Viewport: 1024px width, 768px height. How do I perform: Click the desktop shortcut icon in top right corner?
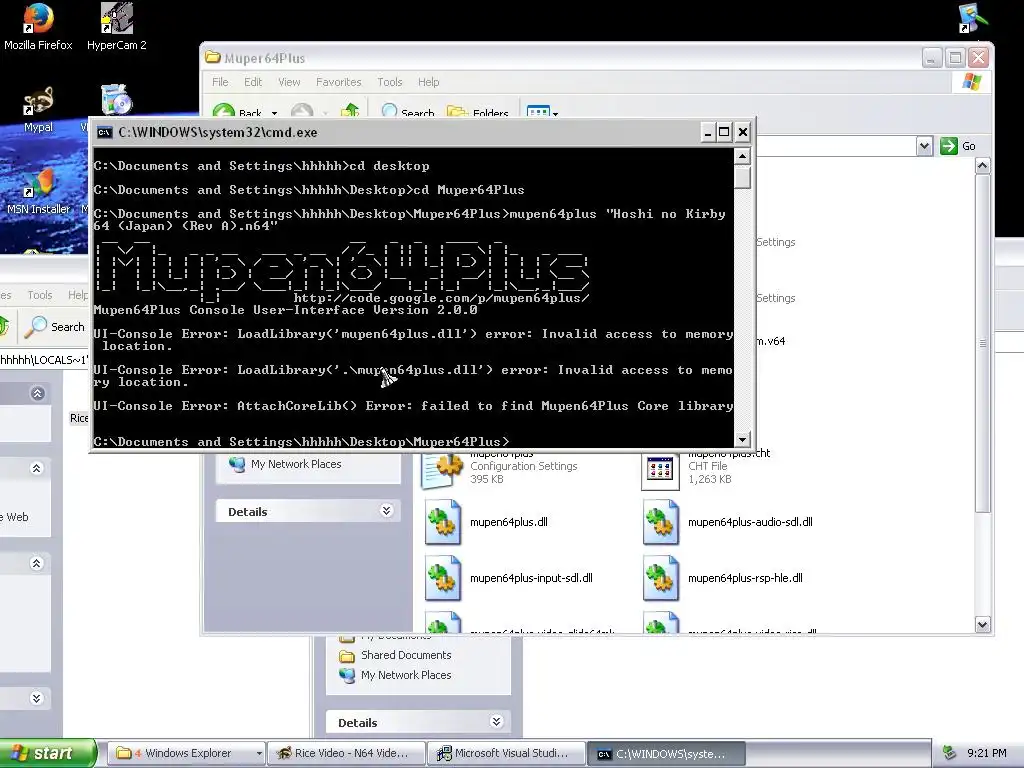coord(973,18)
